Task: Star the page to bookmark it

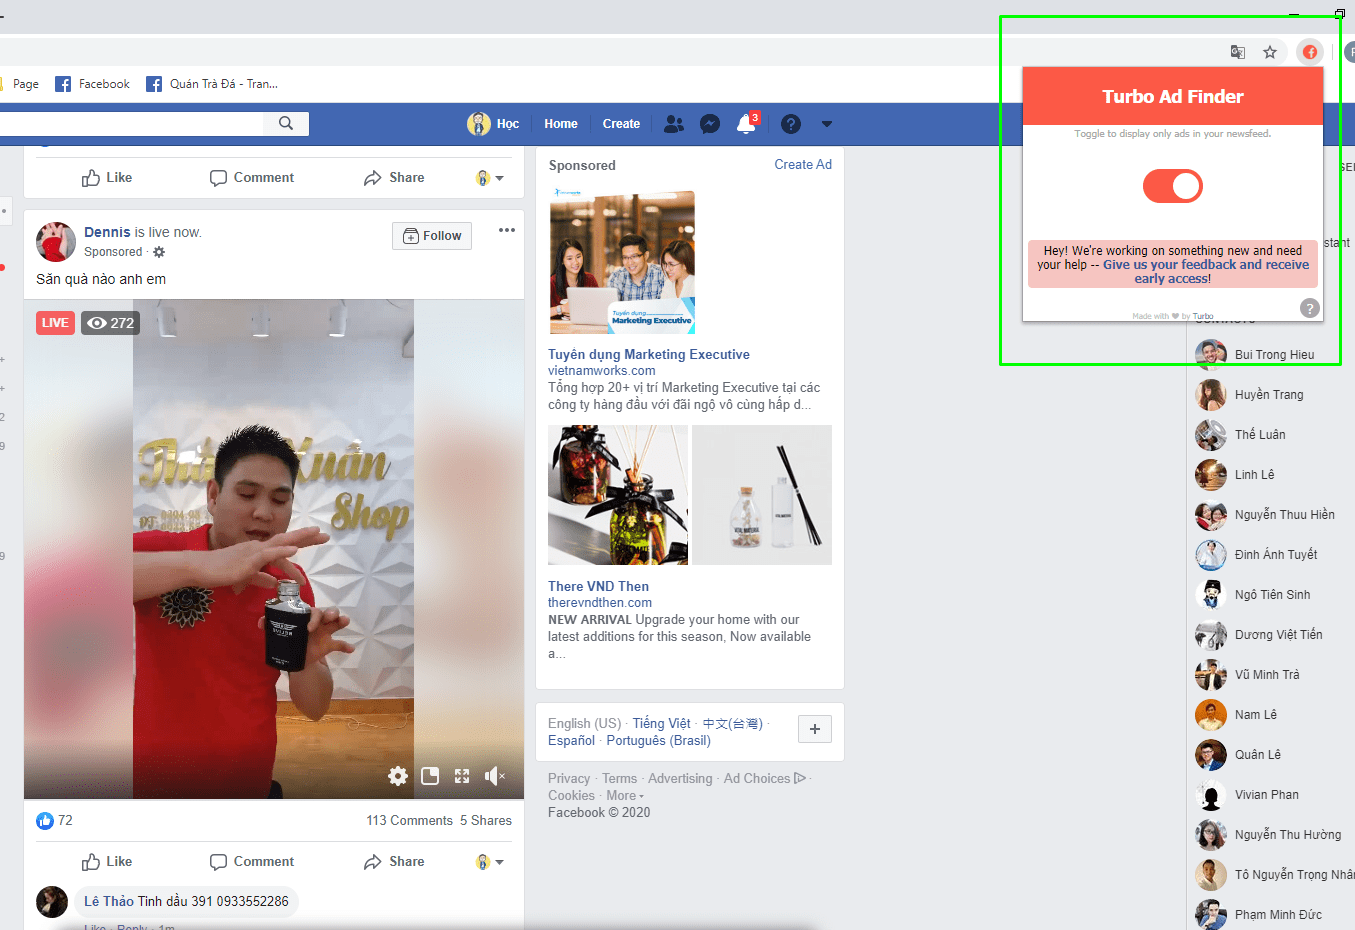Action: tap(1270, 51)
